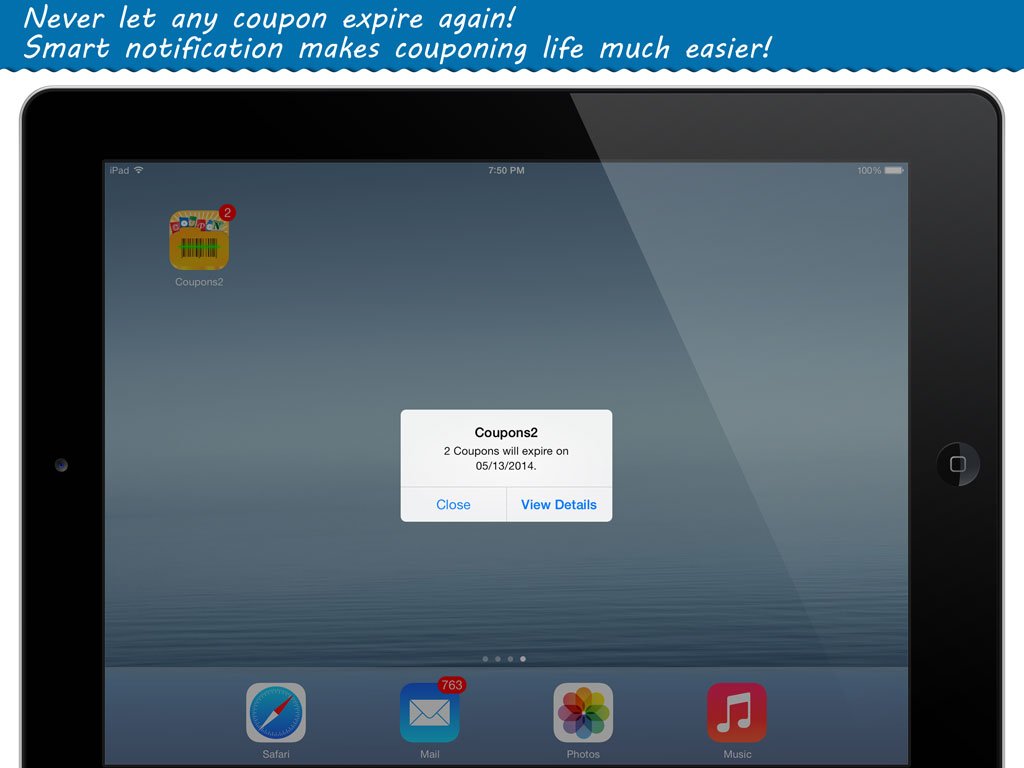The width and height of the screenshot is (1024, 768).
Task: Open the Photos app icon
Action: coord(583,712)
